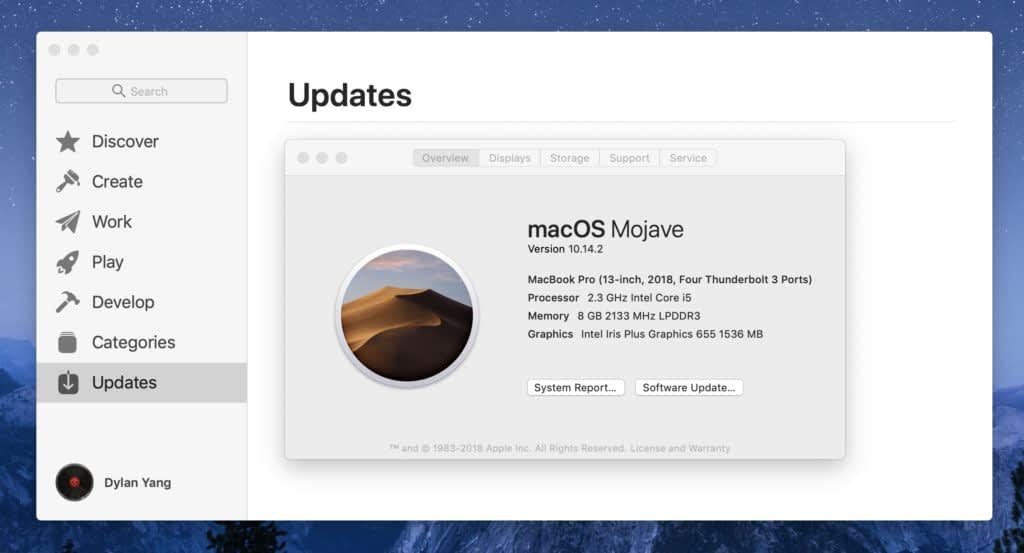Switch to the Overview tab
This screenshot has height=553, width=1024.
[445, 158]
